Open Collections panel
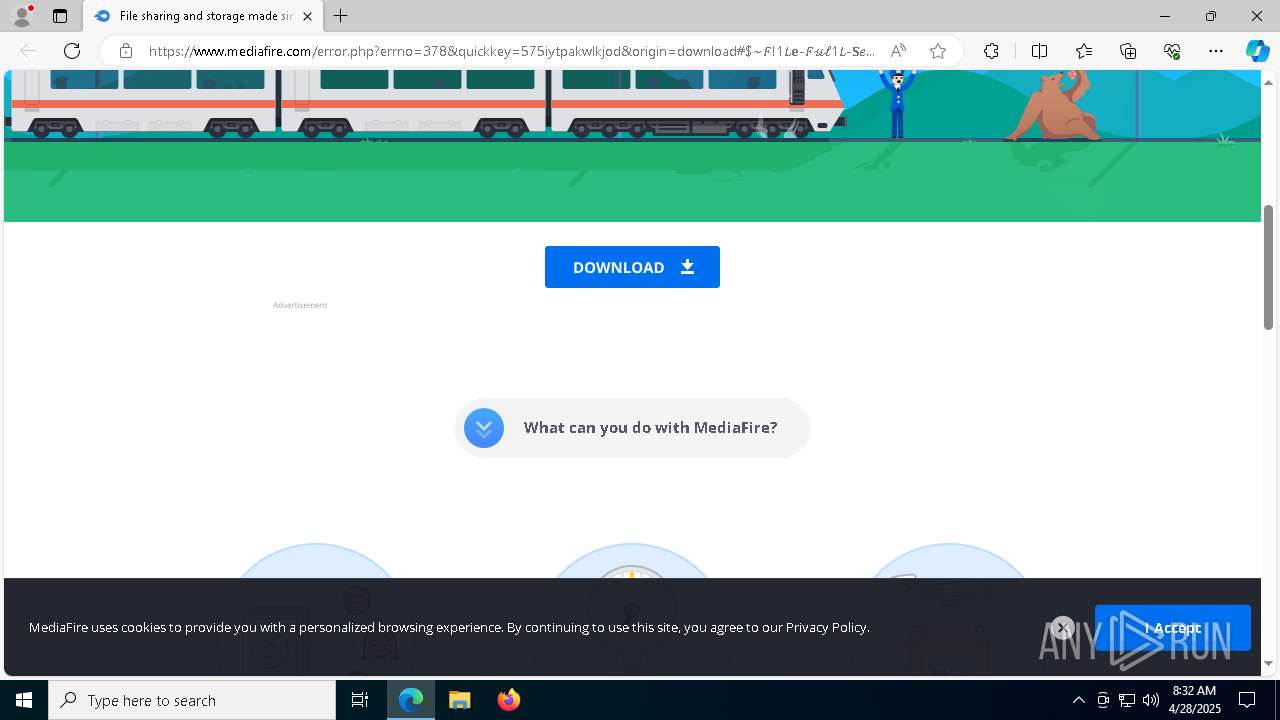1280x720 pixels. 1128,51
